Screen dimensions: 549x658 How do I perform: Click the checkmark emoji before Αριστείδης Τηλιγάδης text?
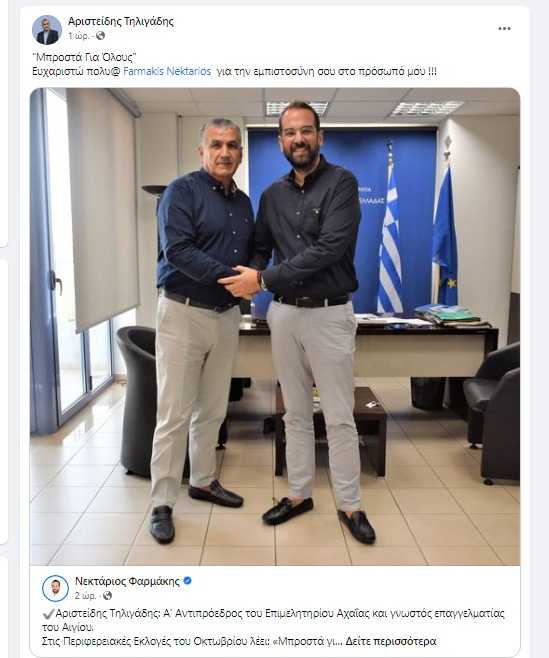[x=48, y=614]
